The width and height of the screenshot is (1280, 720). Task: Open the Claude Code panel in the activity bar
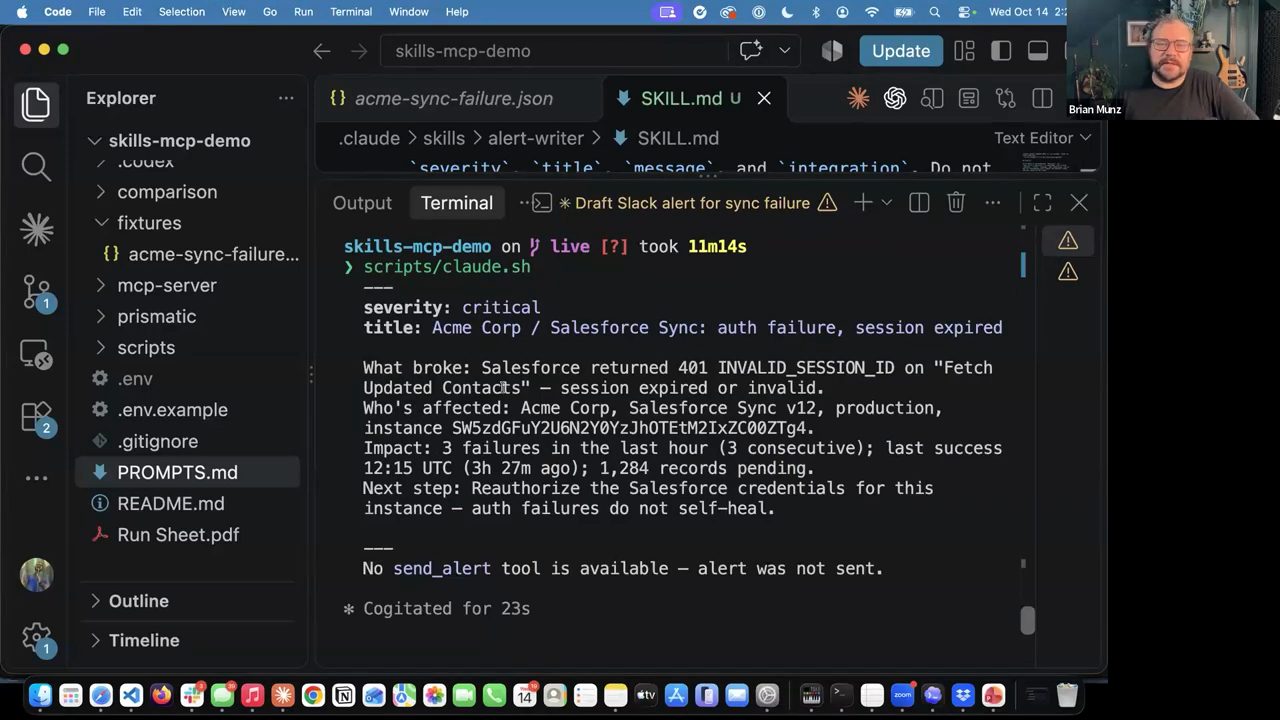click(36, 229)
